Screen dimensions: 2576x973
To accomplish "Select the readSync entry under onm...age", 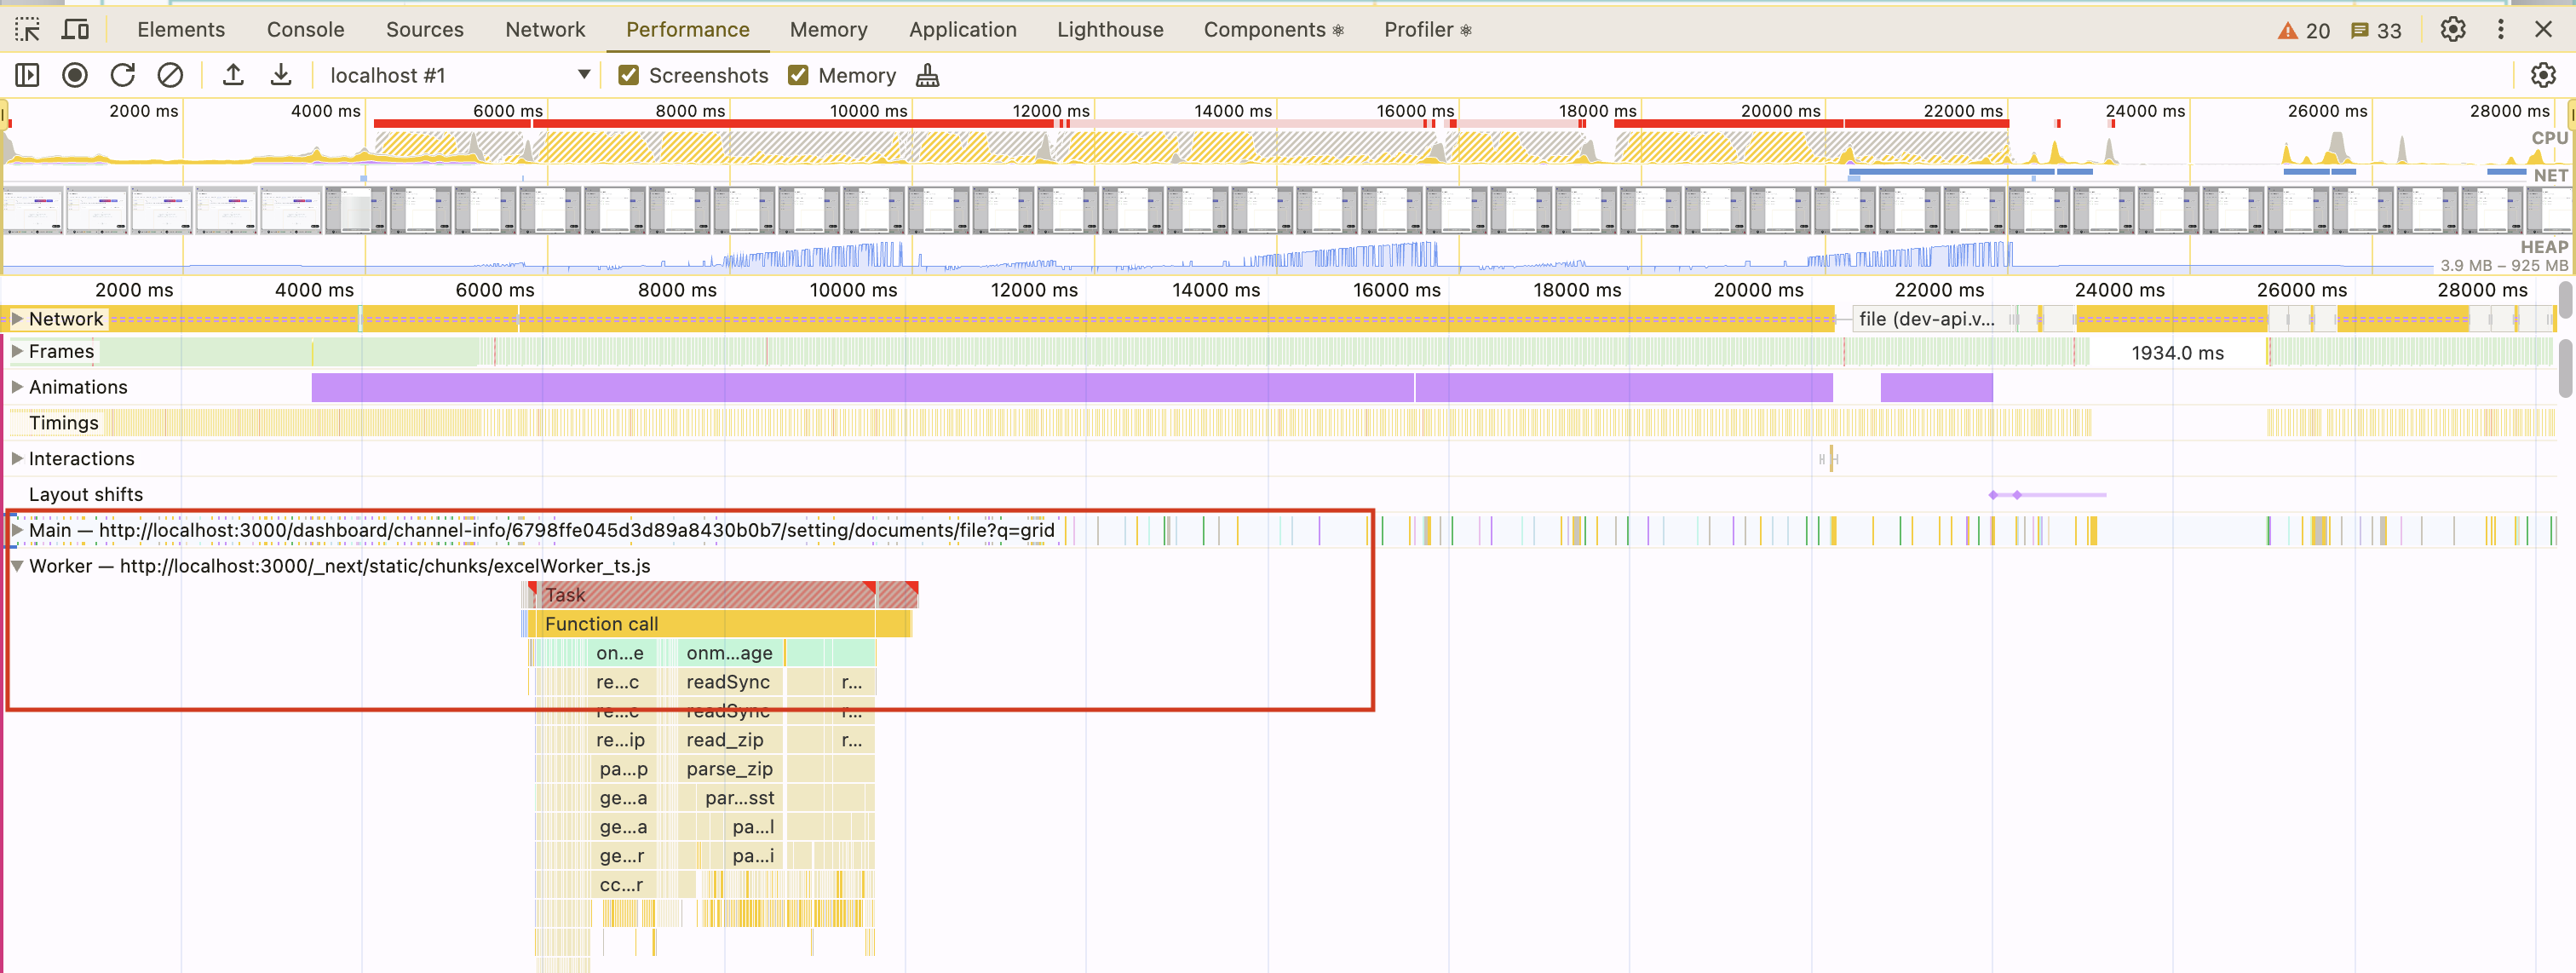I will [729, 682].
